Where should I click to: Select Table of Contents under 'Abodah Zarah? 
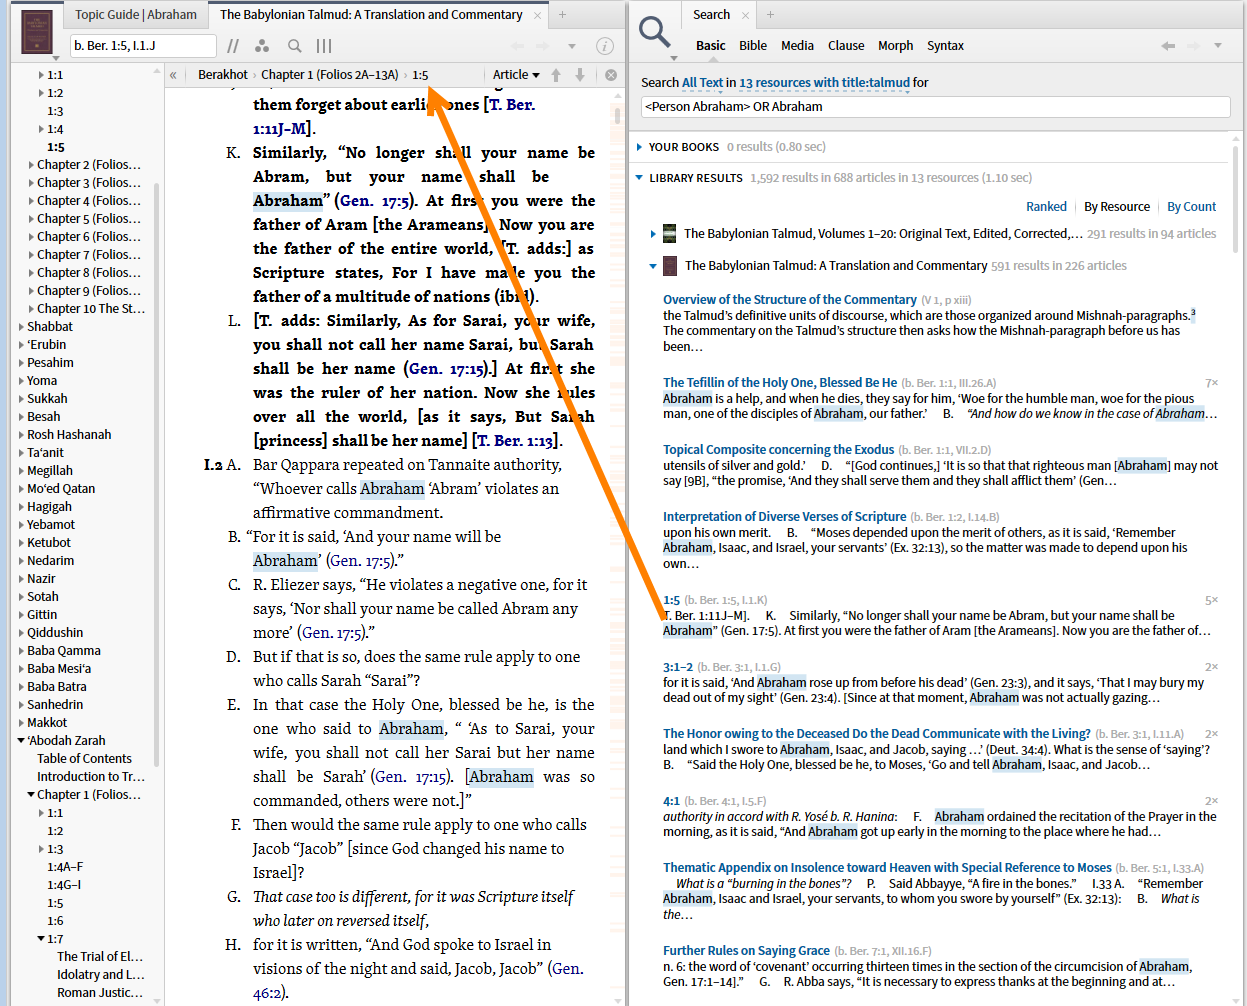click(84, 759)
